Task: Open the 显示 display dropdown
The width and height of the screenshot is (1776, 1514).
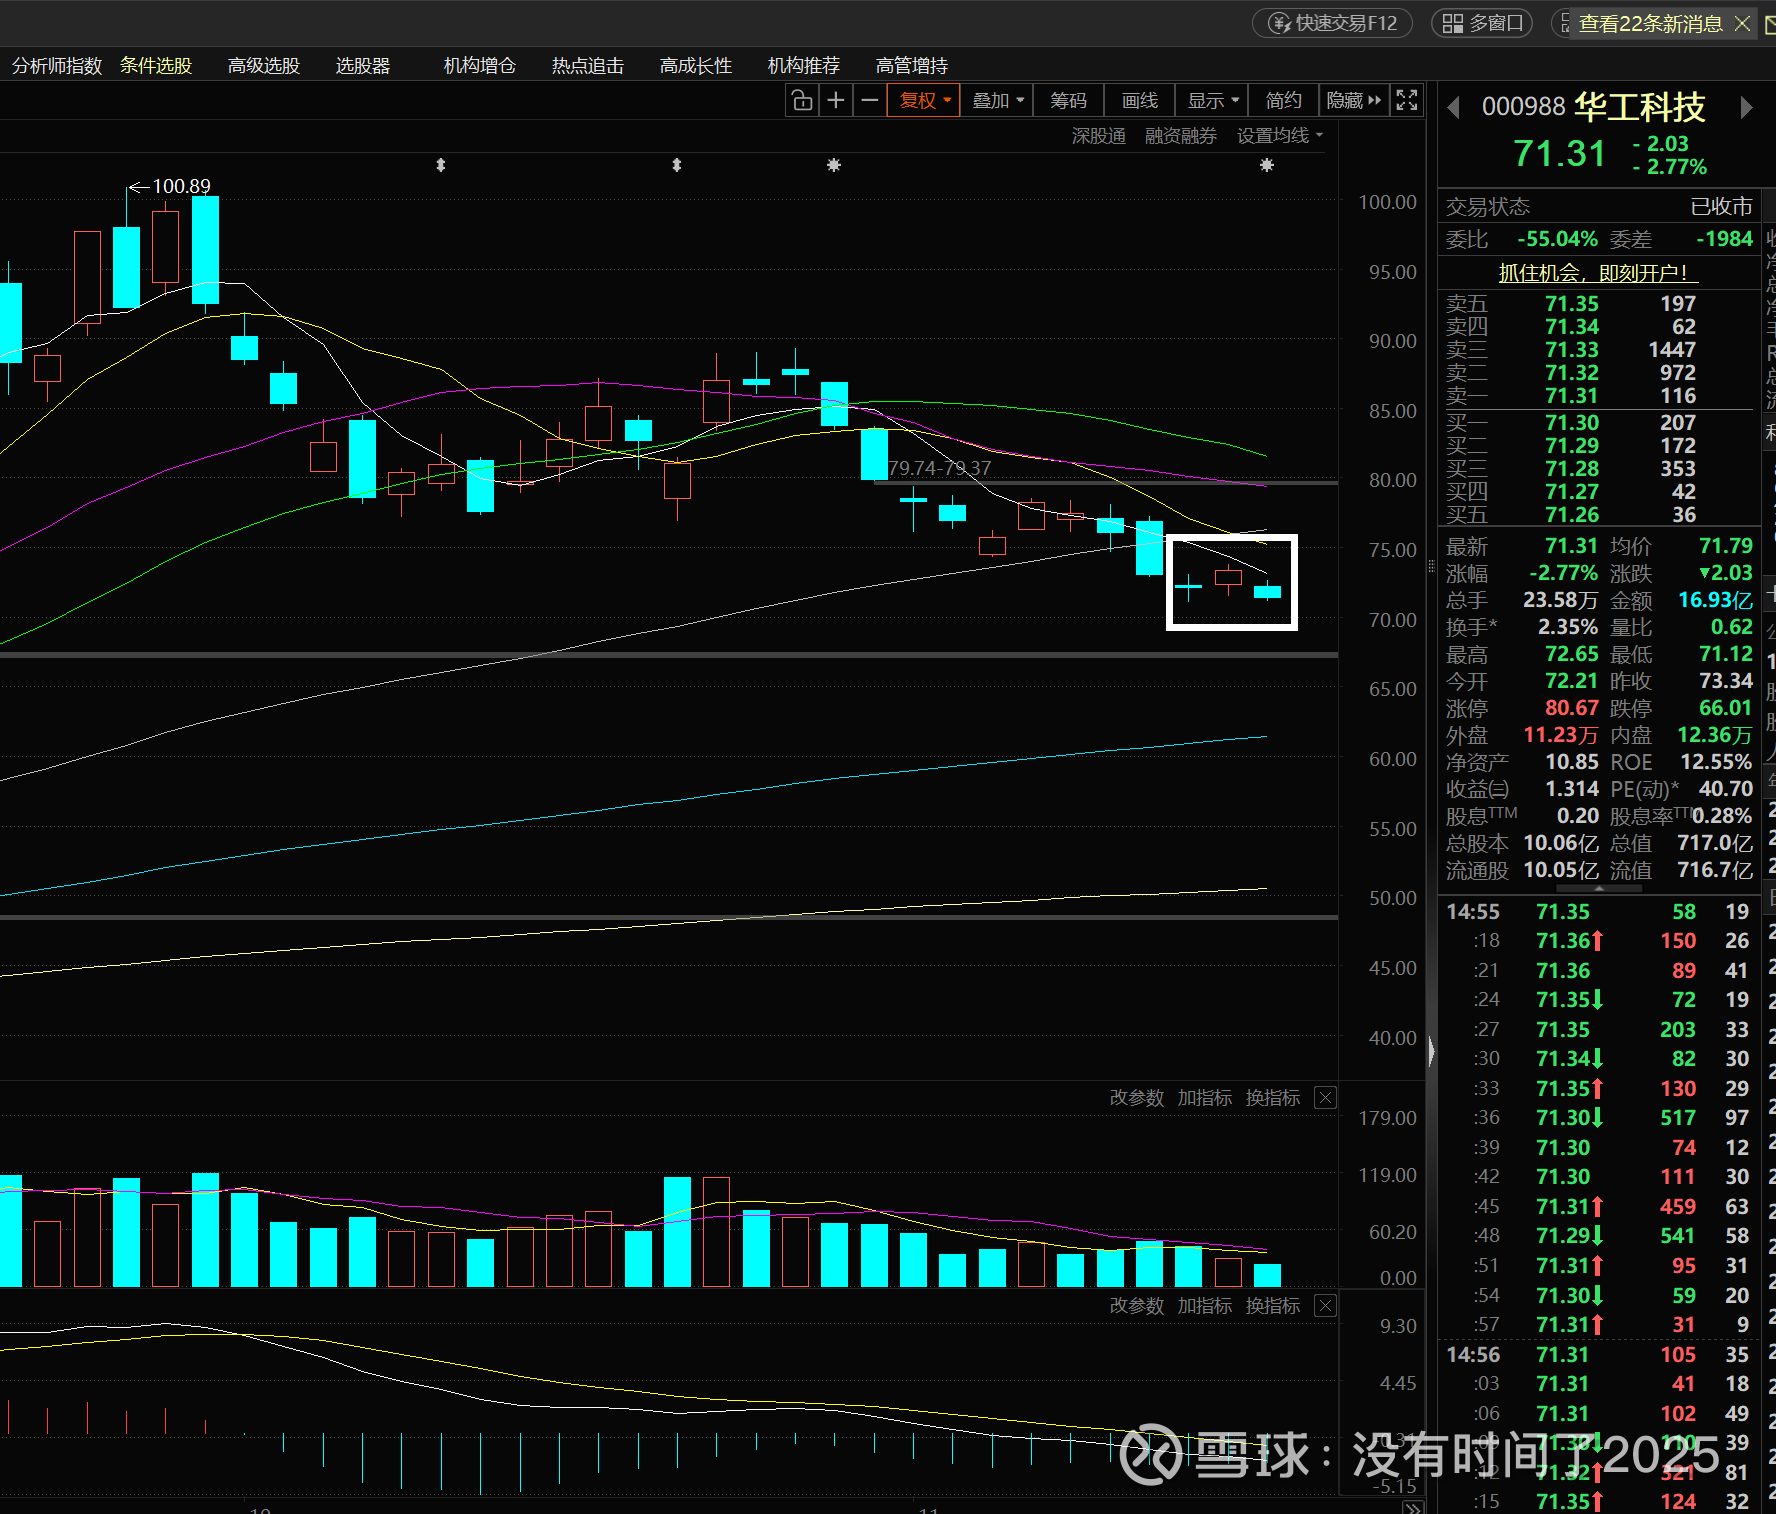Action: click(x=1212, y=100)
